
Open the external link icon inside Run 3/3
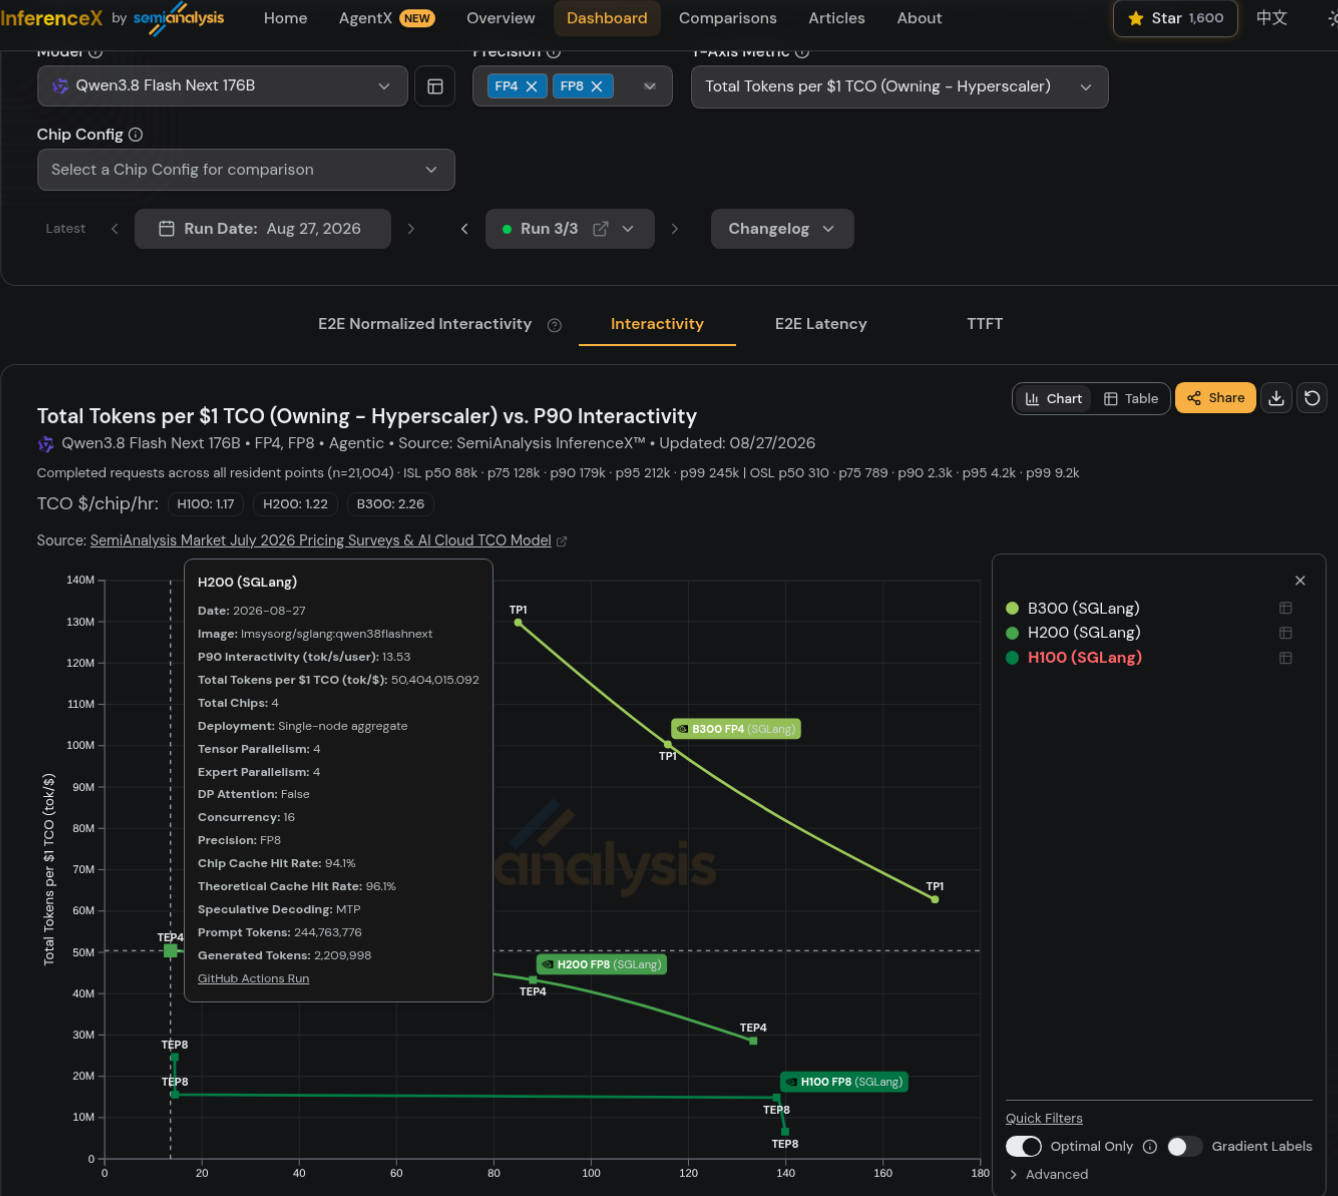tap(600, 229)
